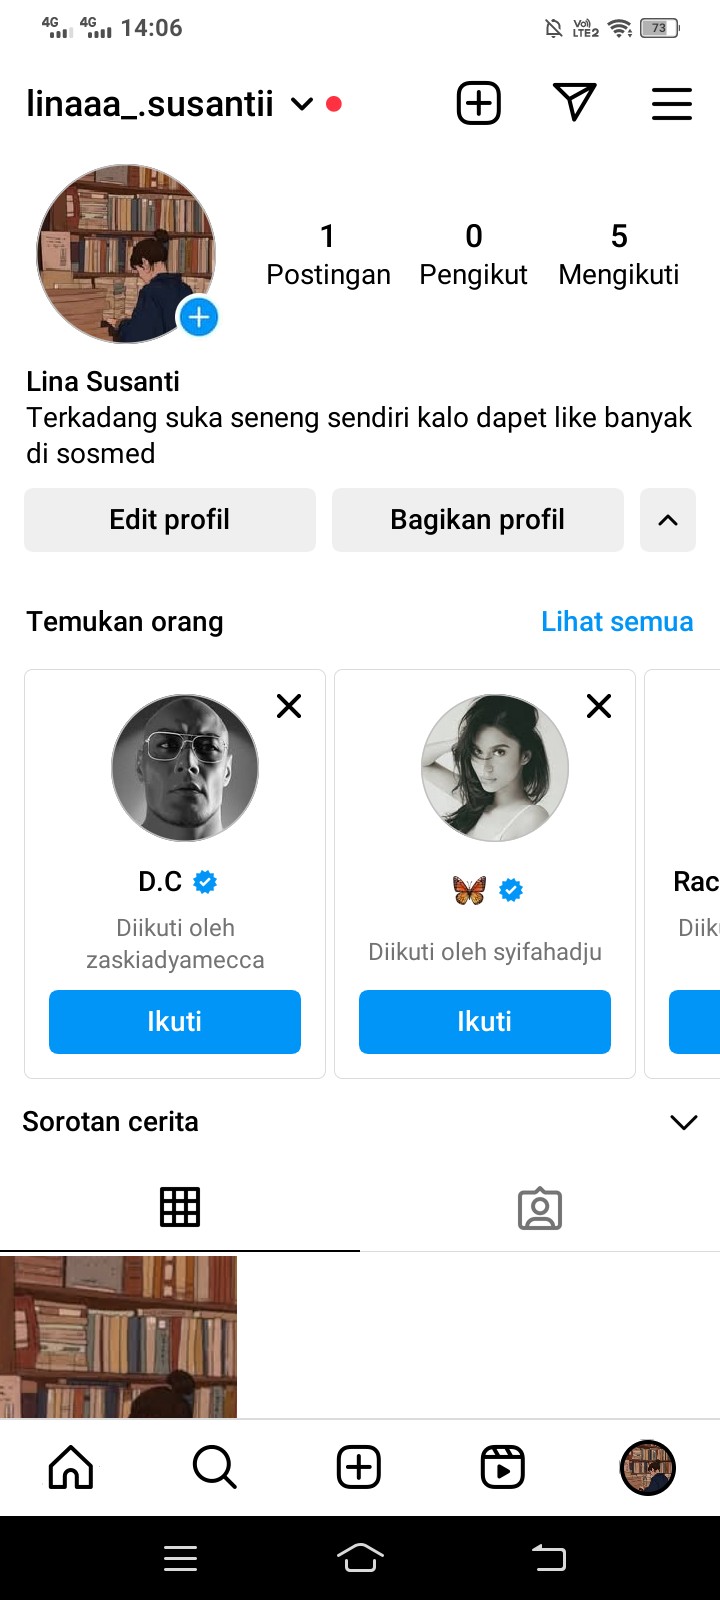Open Reels from bottom navigation

tap(503, 1467)
